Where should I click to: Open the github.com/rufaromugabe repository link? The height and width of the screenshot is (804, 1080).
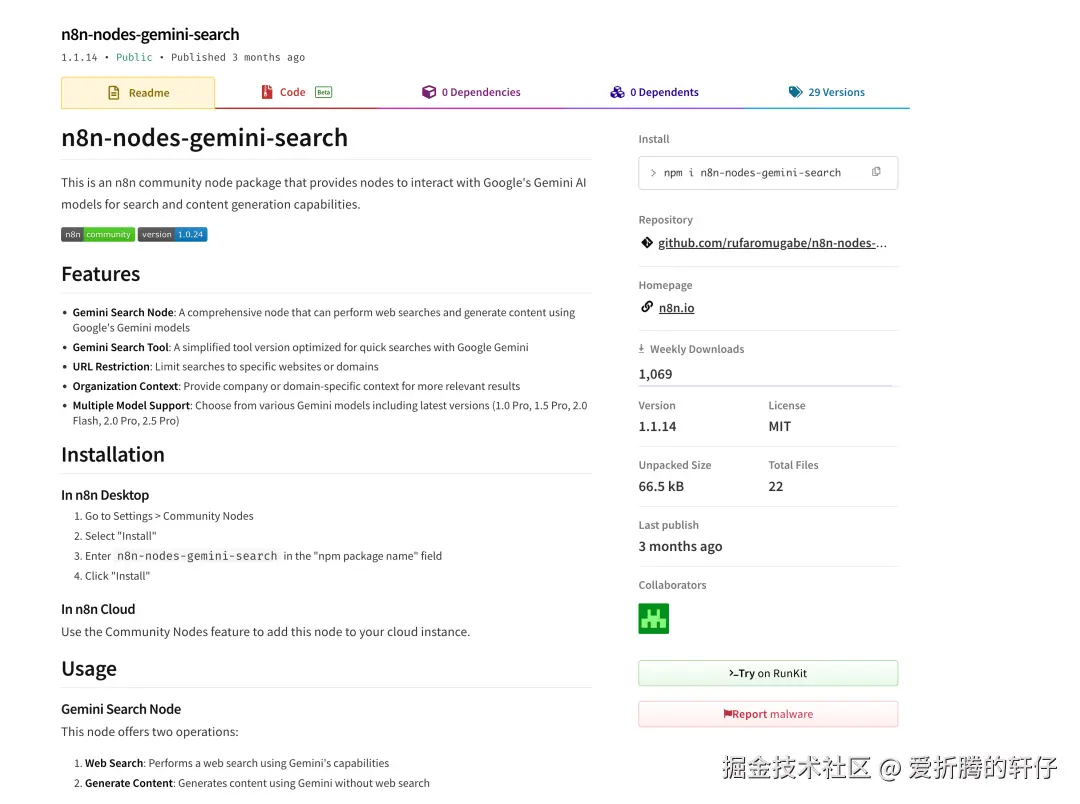point(772,243)
